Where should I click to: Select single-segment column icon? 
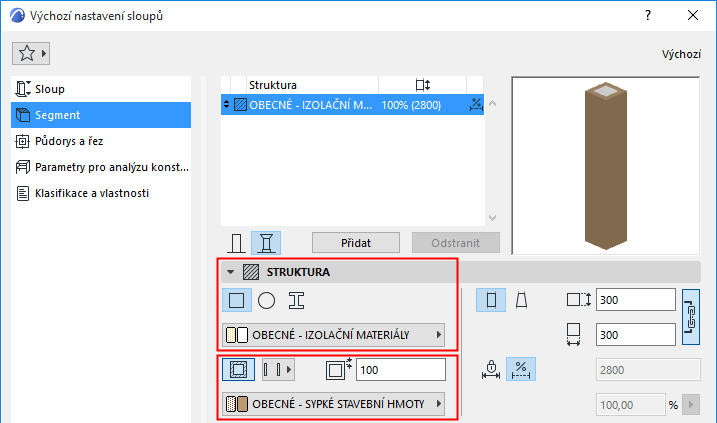[236, 243]
